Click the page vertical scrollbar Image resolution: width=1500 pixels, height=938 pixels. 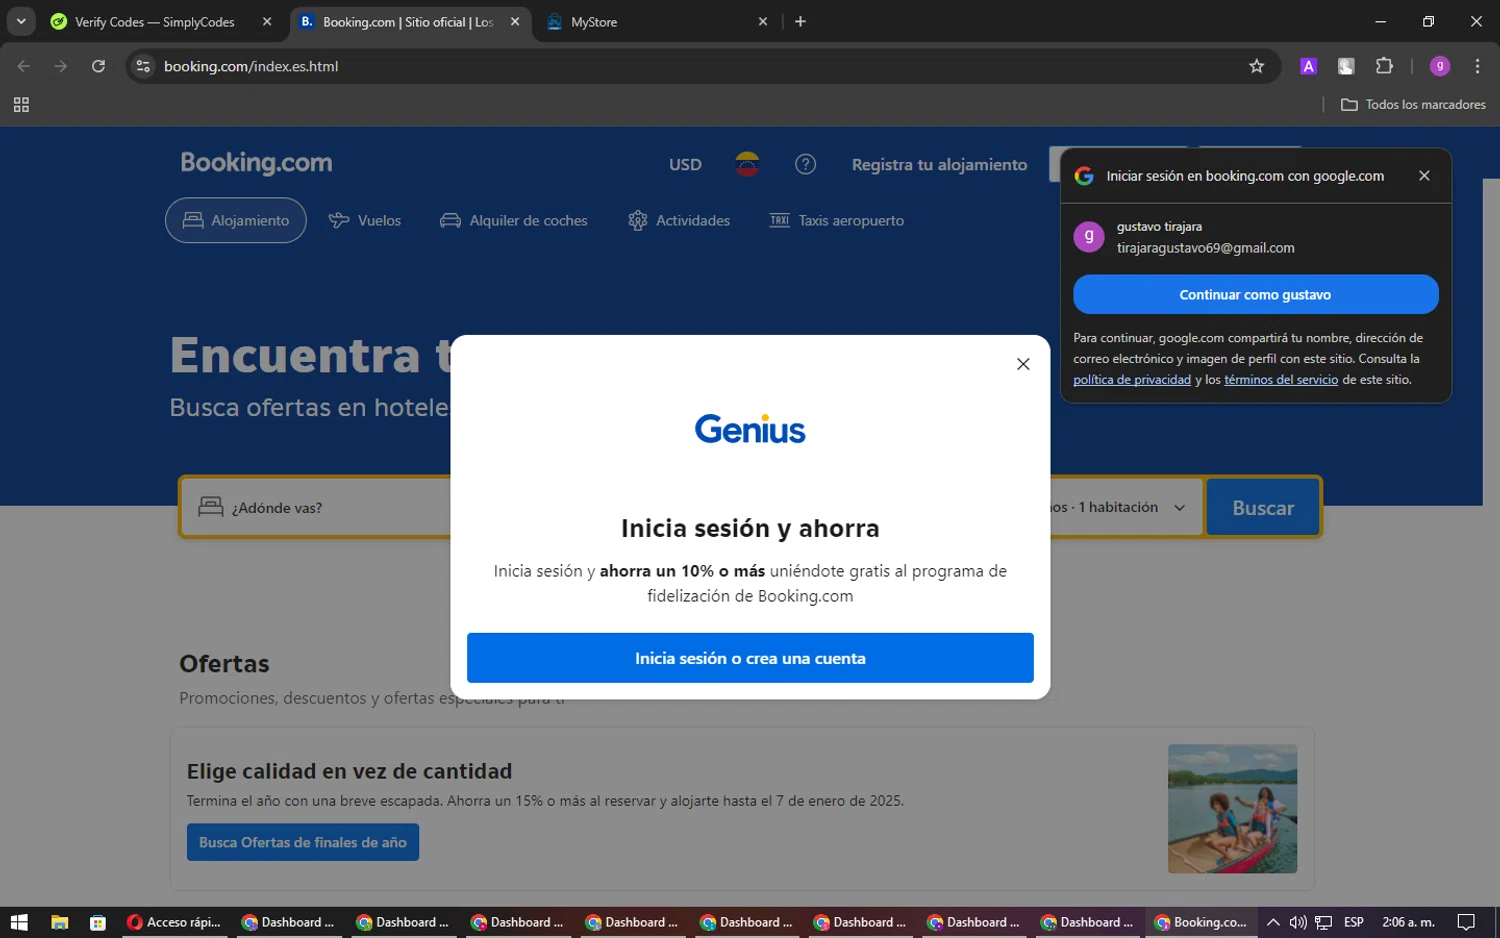point(1491,540)
